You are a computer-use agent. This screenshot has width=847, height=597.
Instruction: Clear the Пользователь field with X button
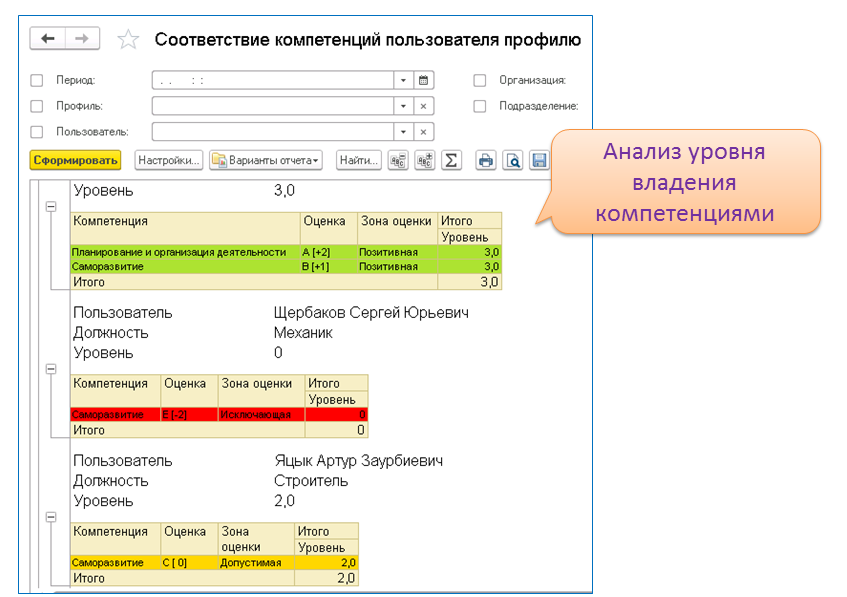(424, 132)
